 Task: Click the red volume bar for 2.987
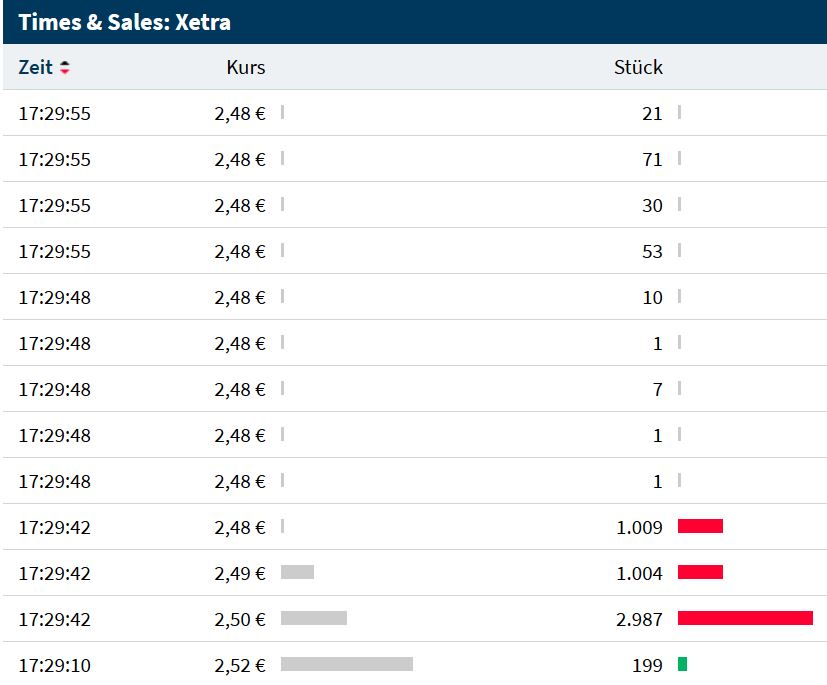(x=745, y=618)
